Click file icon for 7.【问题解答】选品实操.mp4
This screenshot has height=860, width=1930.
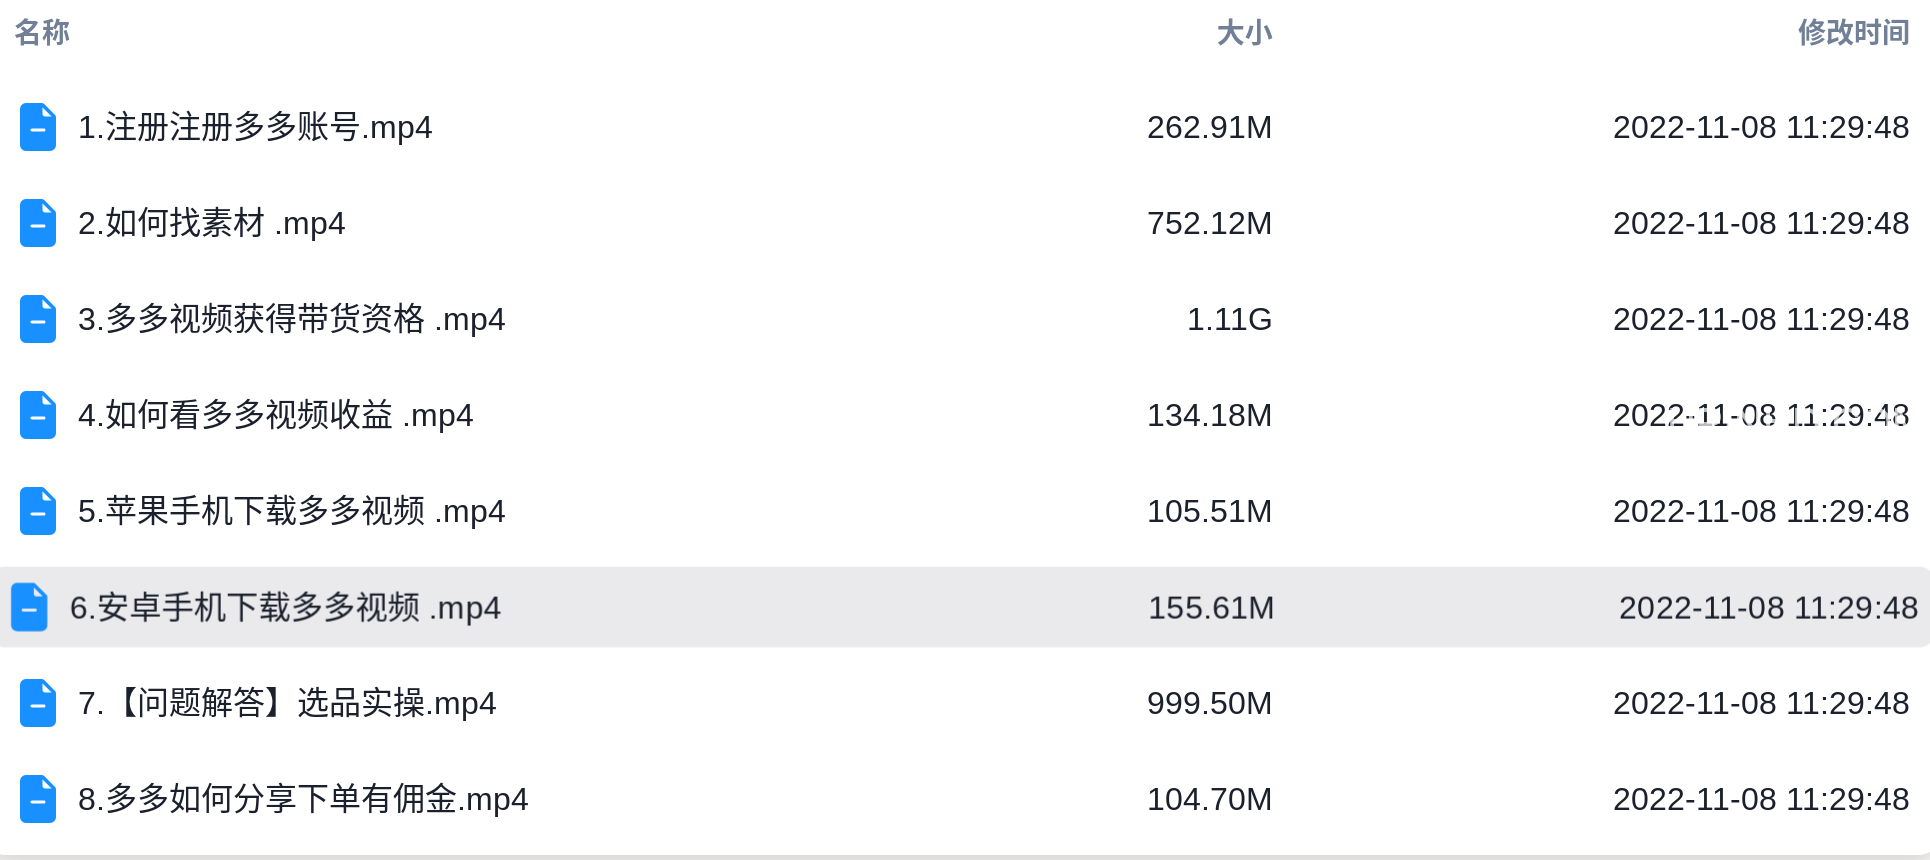(x=38, y=703)
